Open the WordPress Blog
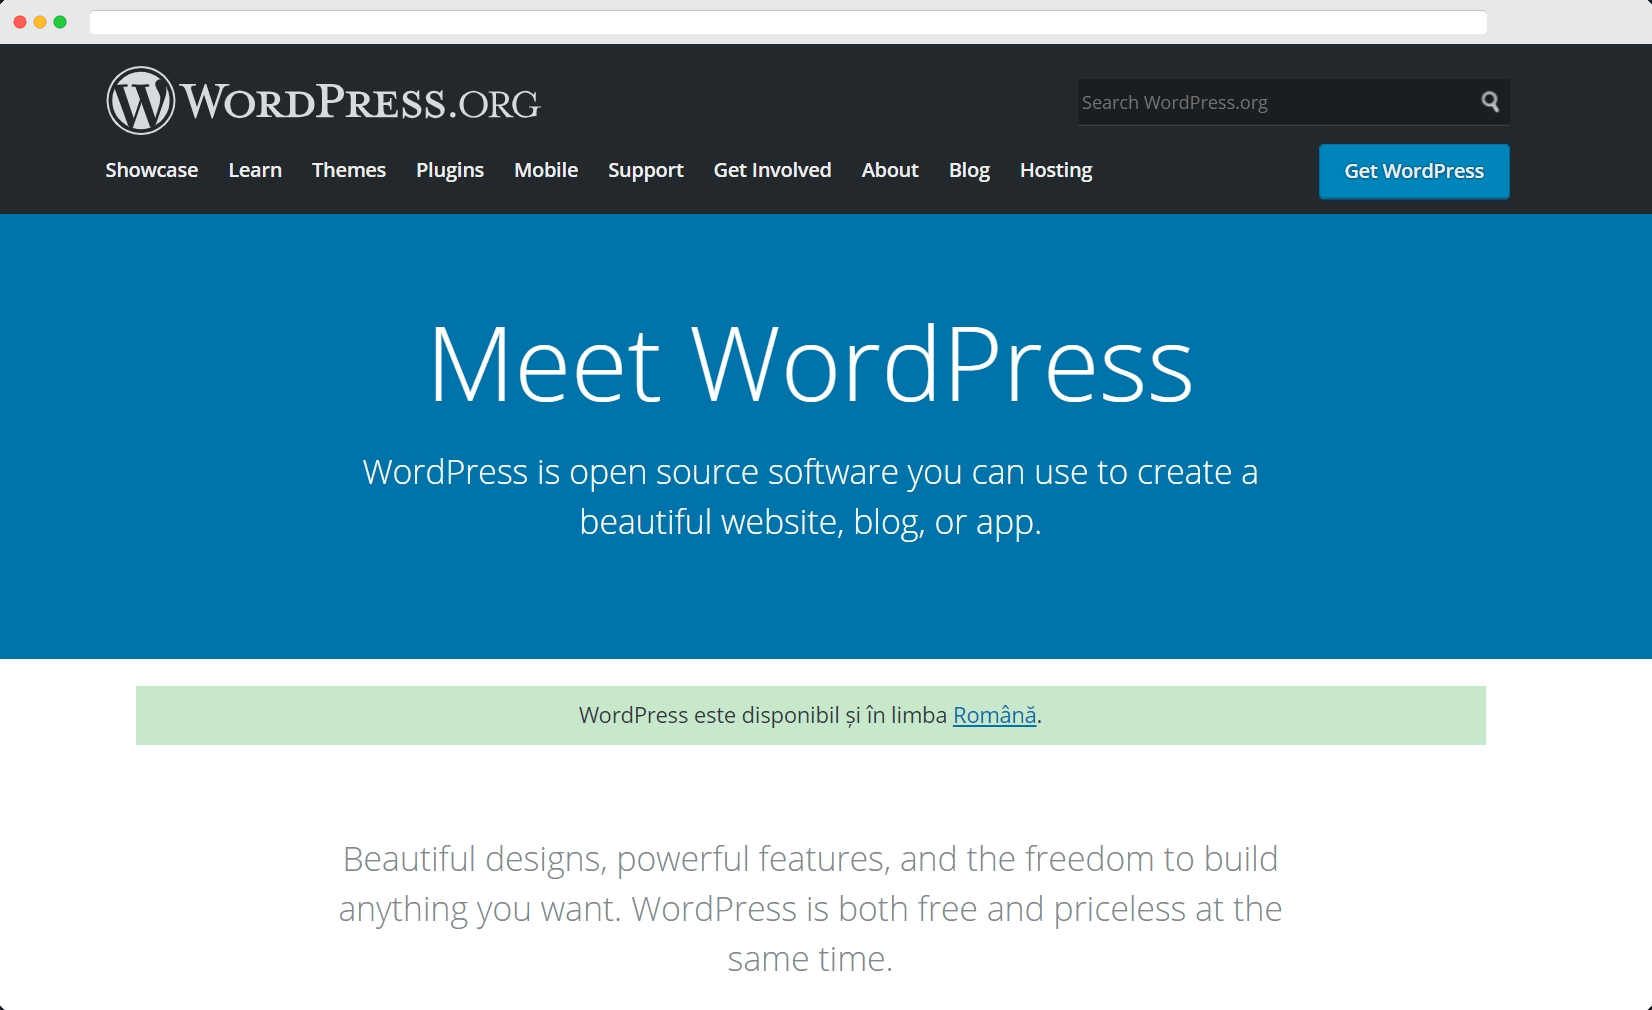The image size is (1652, 1010). pos(968,170)
